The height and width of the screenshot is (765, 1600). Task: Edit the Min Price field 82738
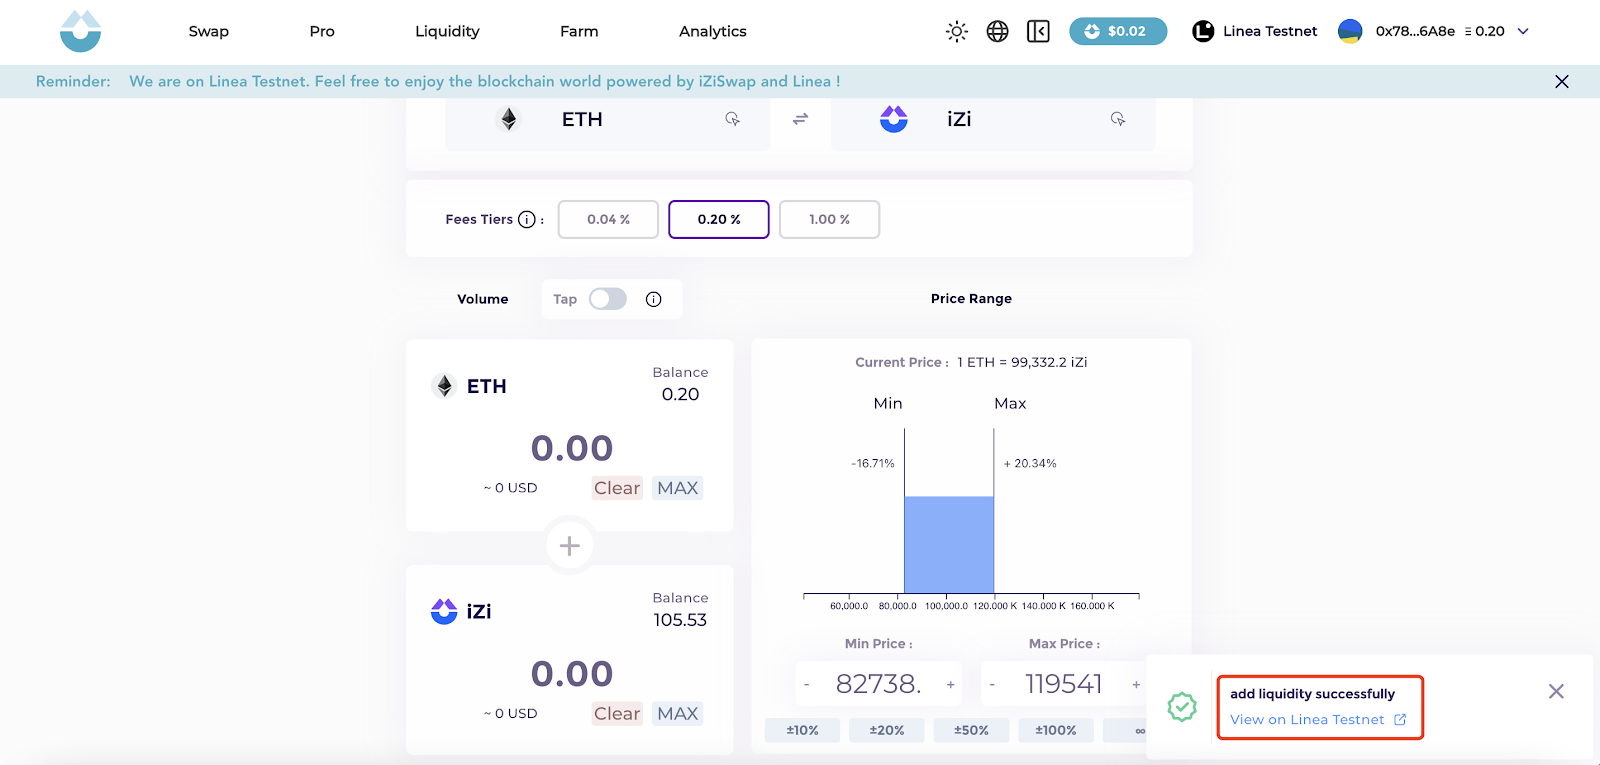[878, 684]
